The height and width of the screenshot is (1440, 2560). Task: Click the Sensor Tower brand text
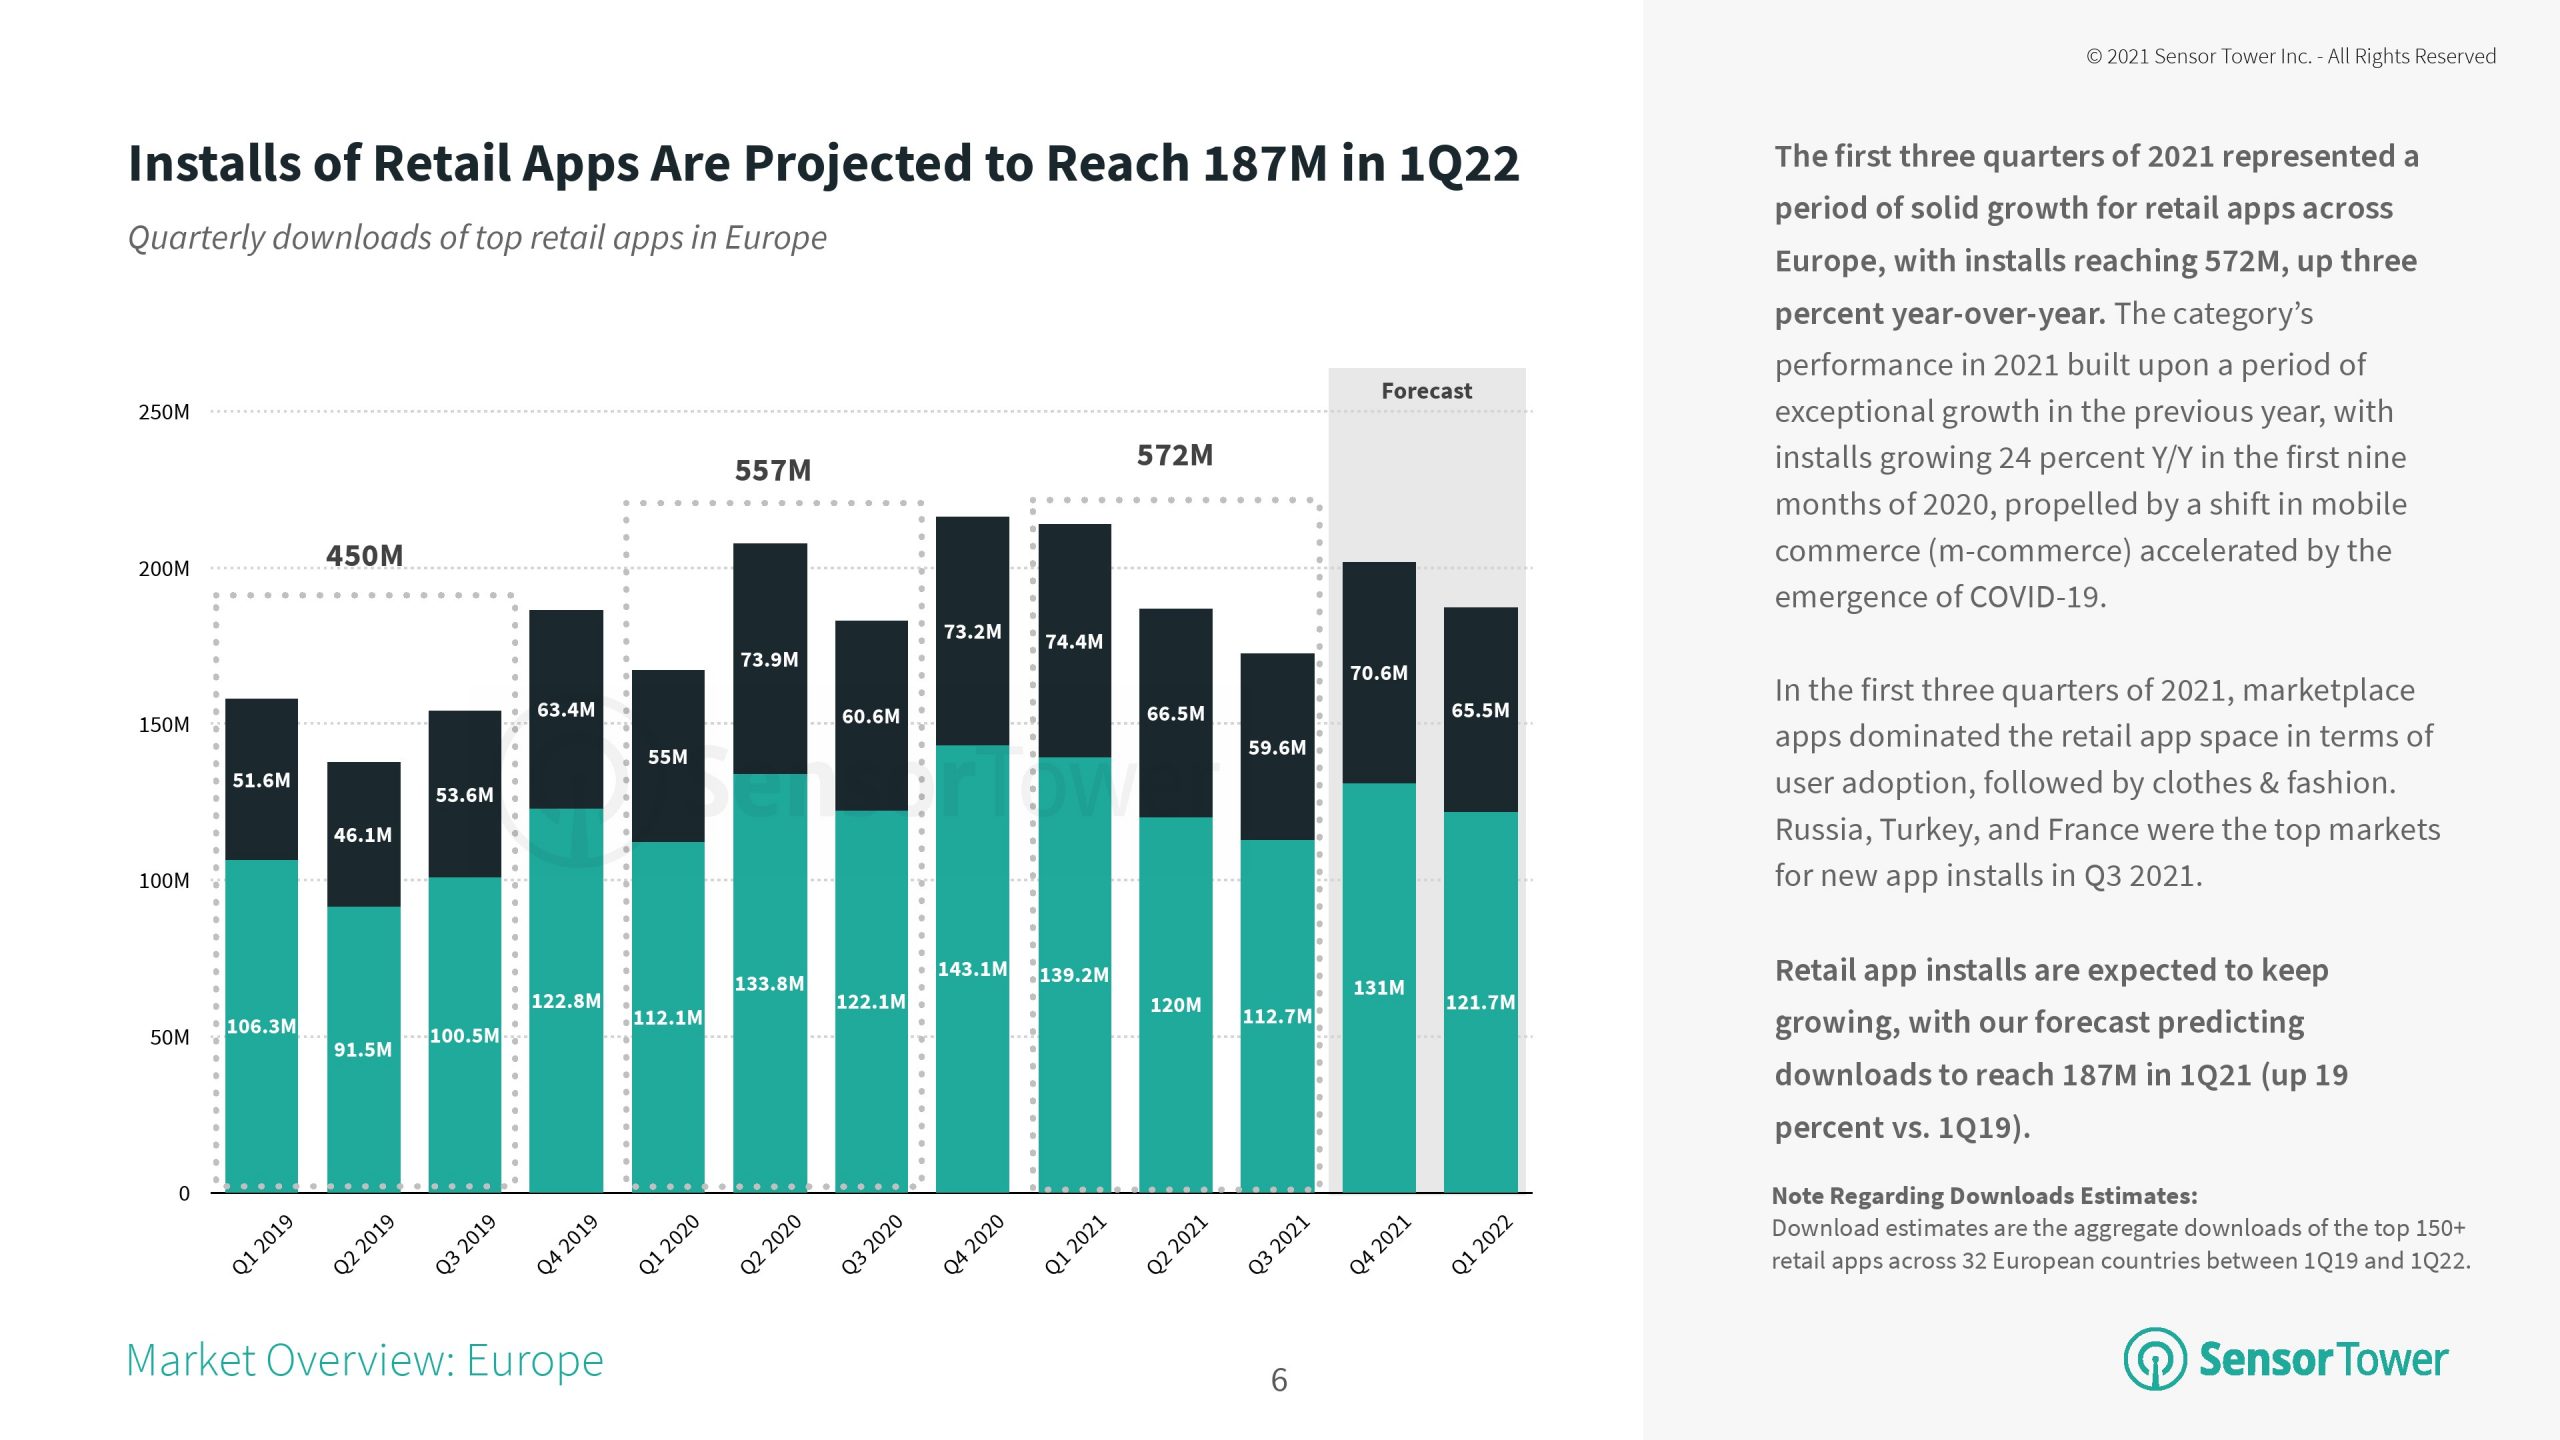pyautogui.click(x=2322, y=1359)
